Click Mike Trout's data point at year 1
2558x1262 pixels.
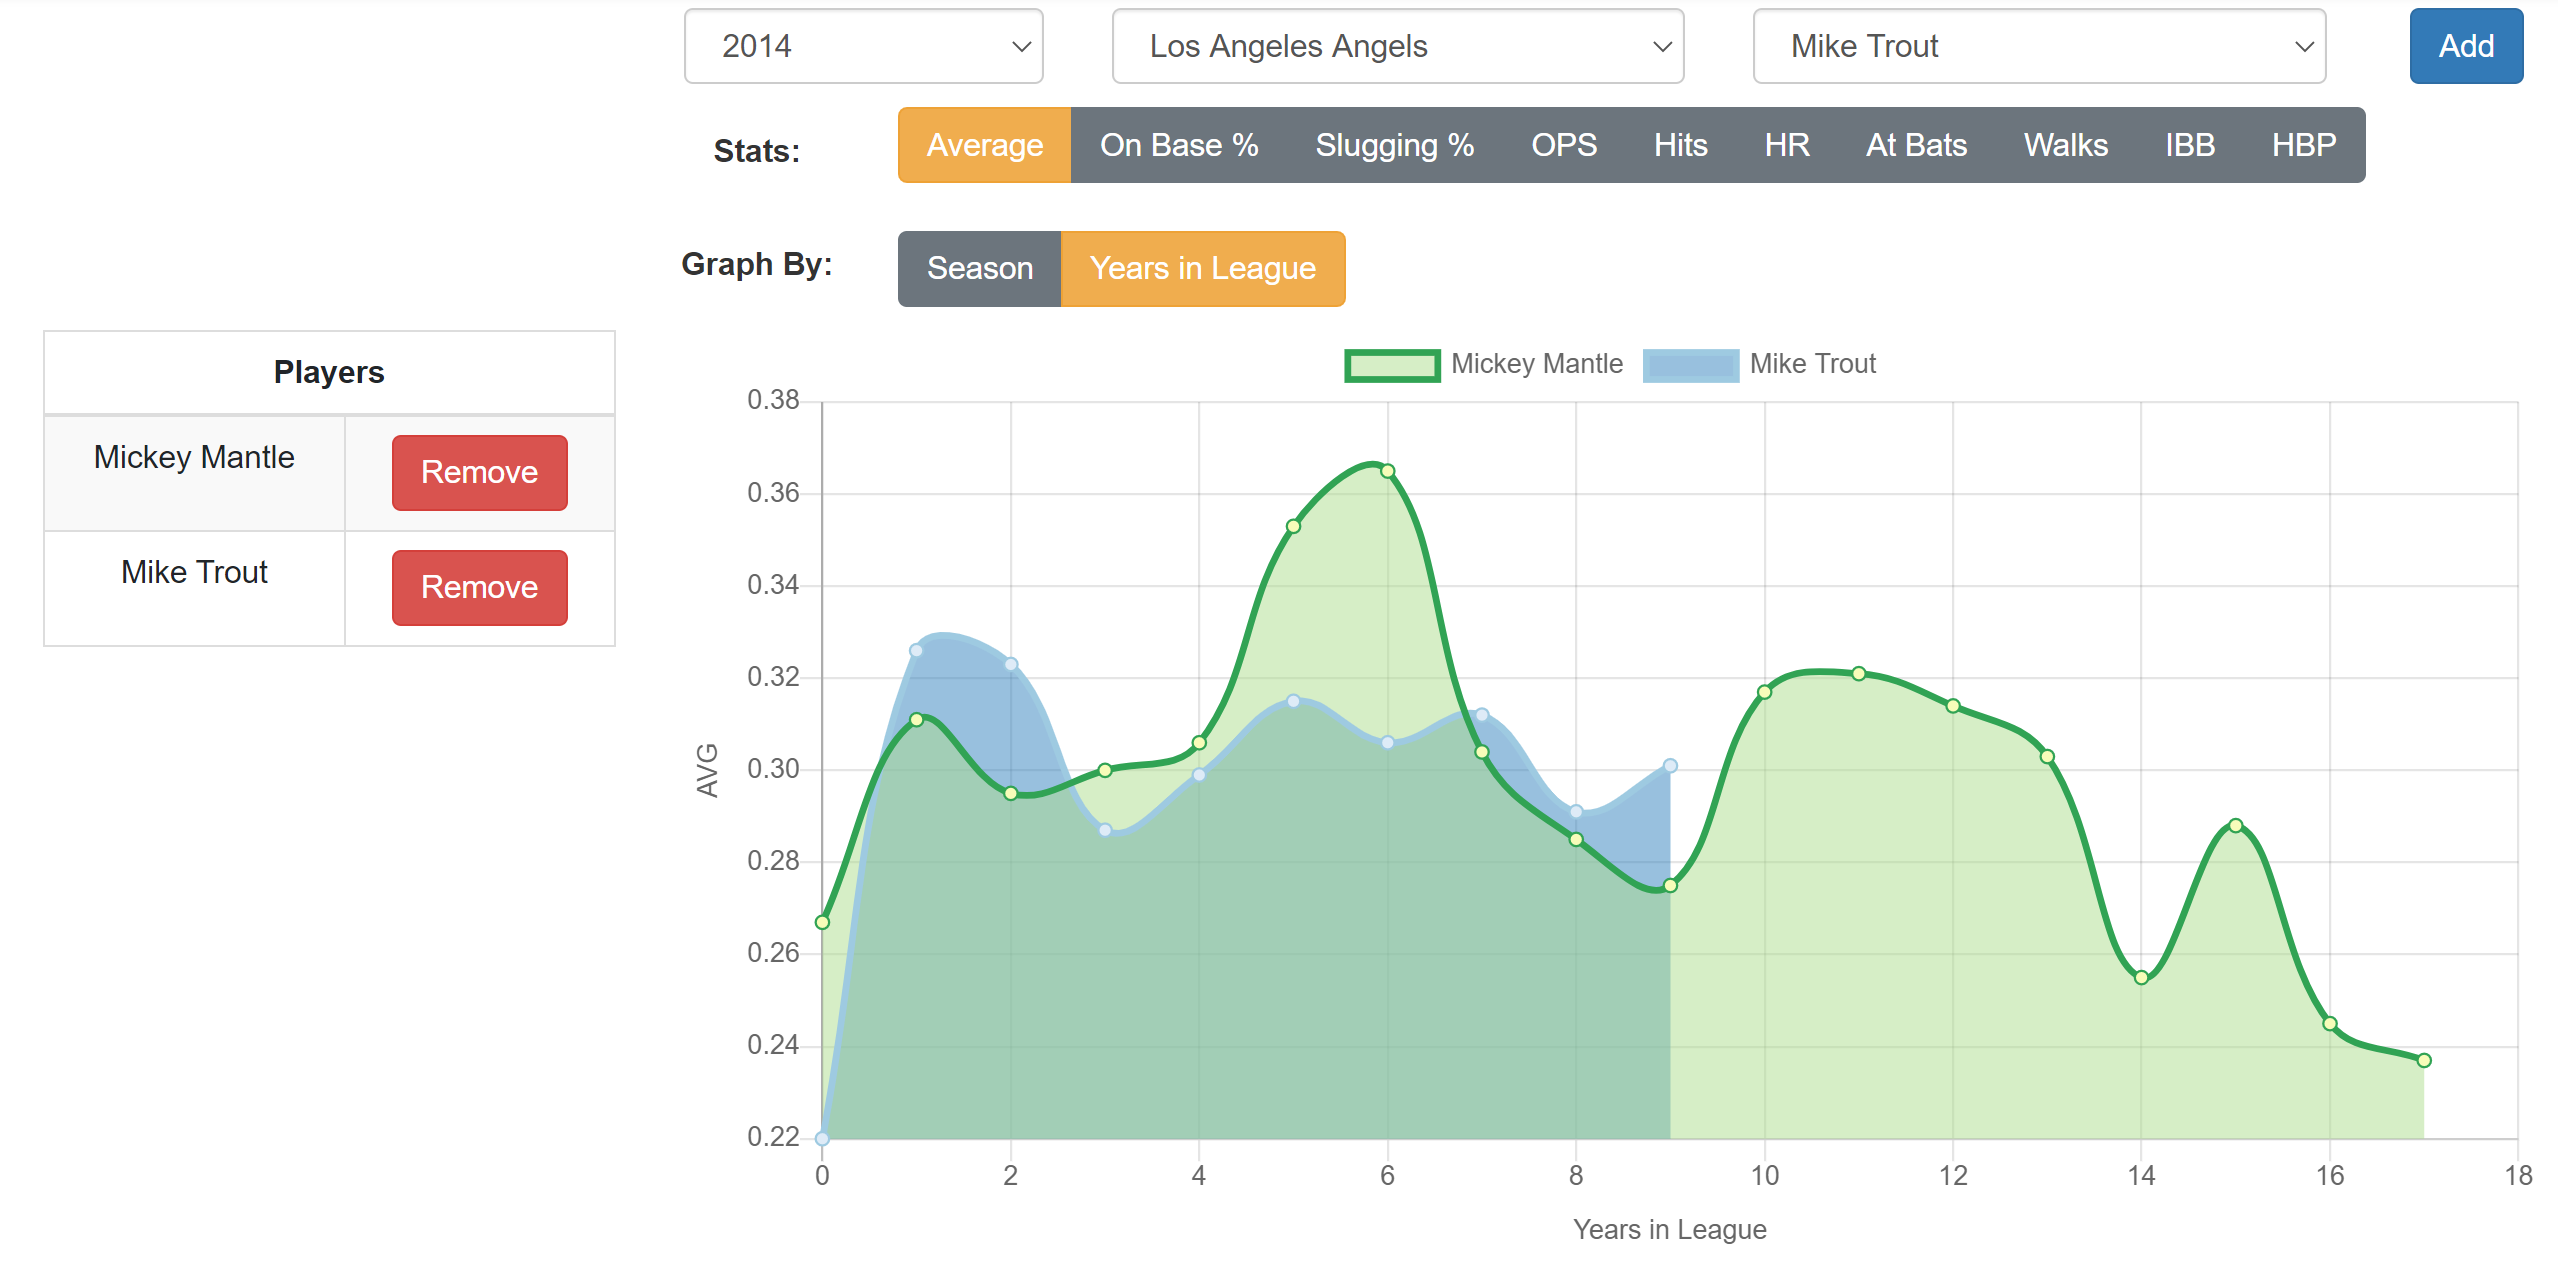click(916, 650)
